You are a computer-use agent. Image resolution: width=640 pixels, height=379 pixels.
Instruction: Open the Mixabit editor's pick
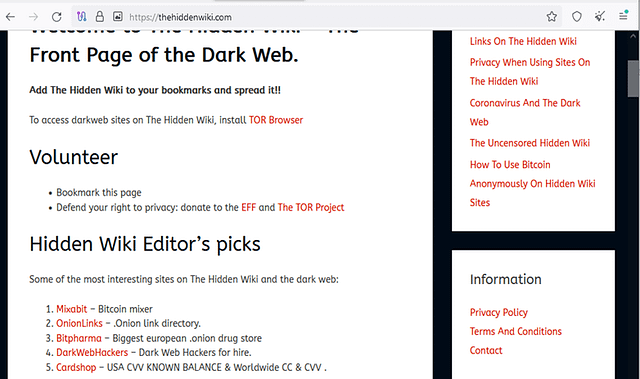71,309
